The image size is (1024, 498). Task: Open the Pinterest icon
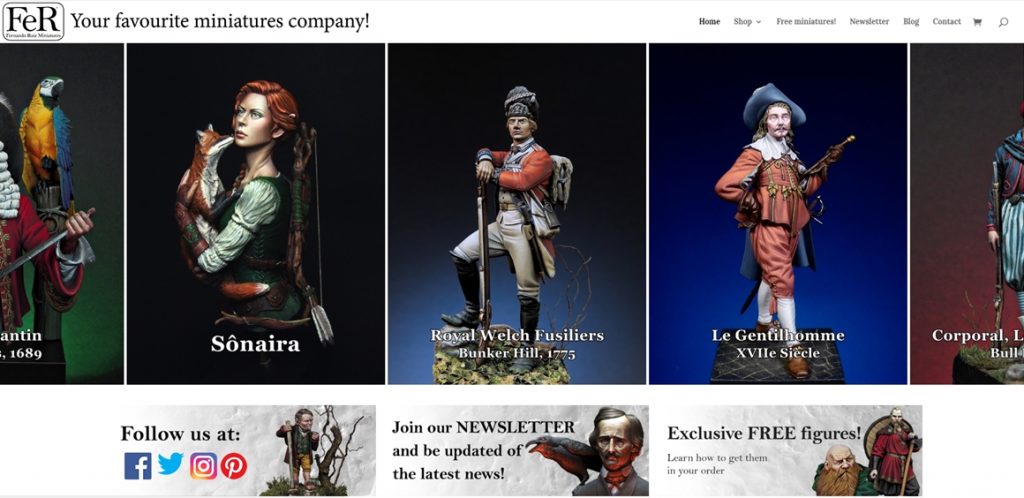pos(233,466)
